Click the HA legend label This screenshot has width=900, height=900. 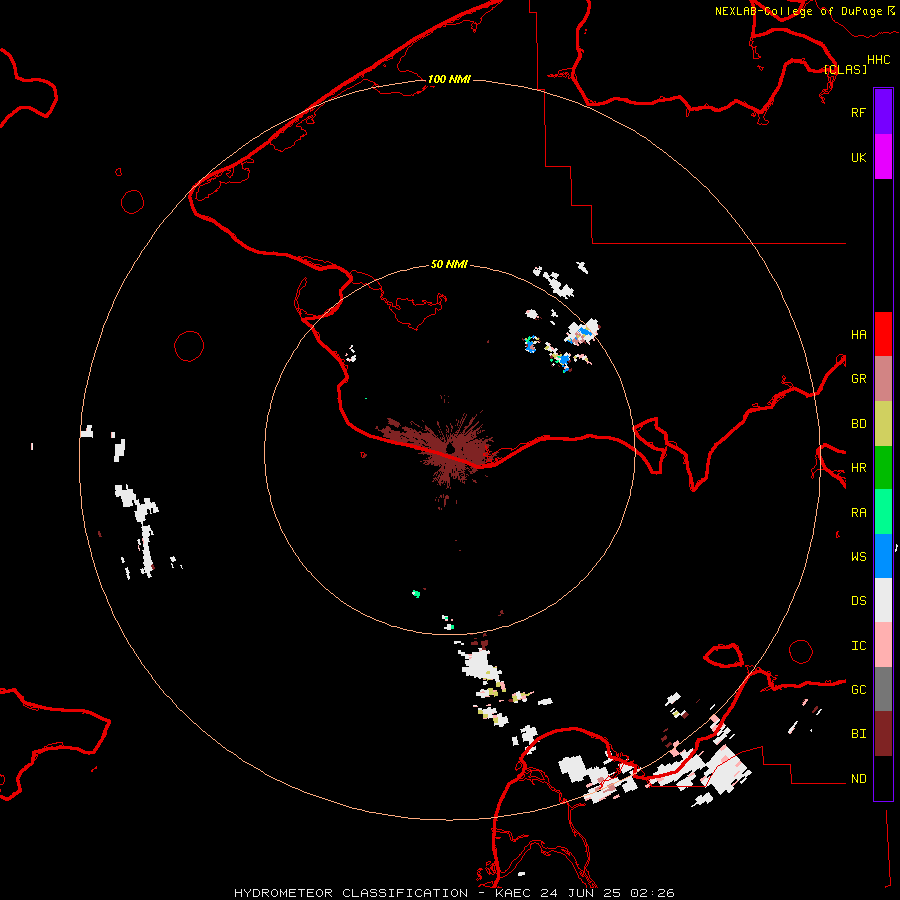click(858, 334)
